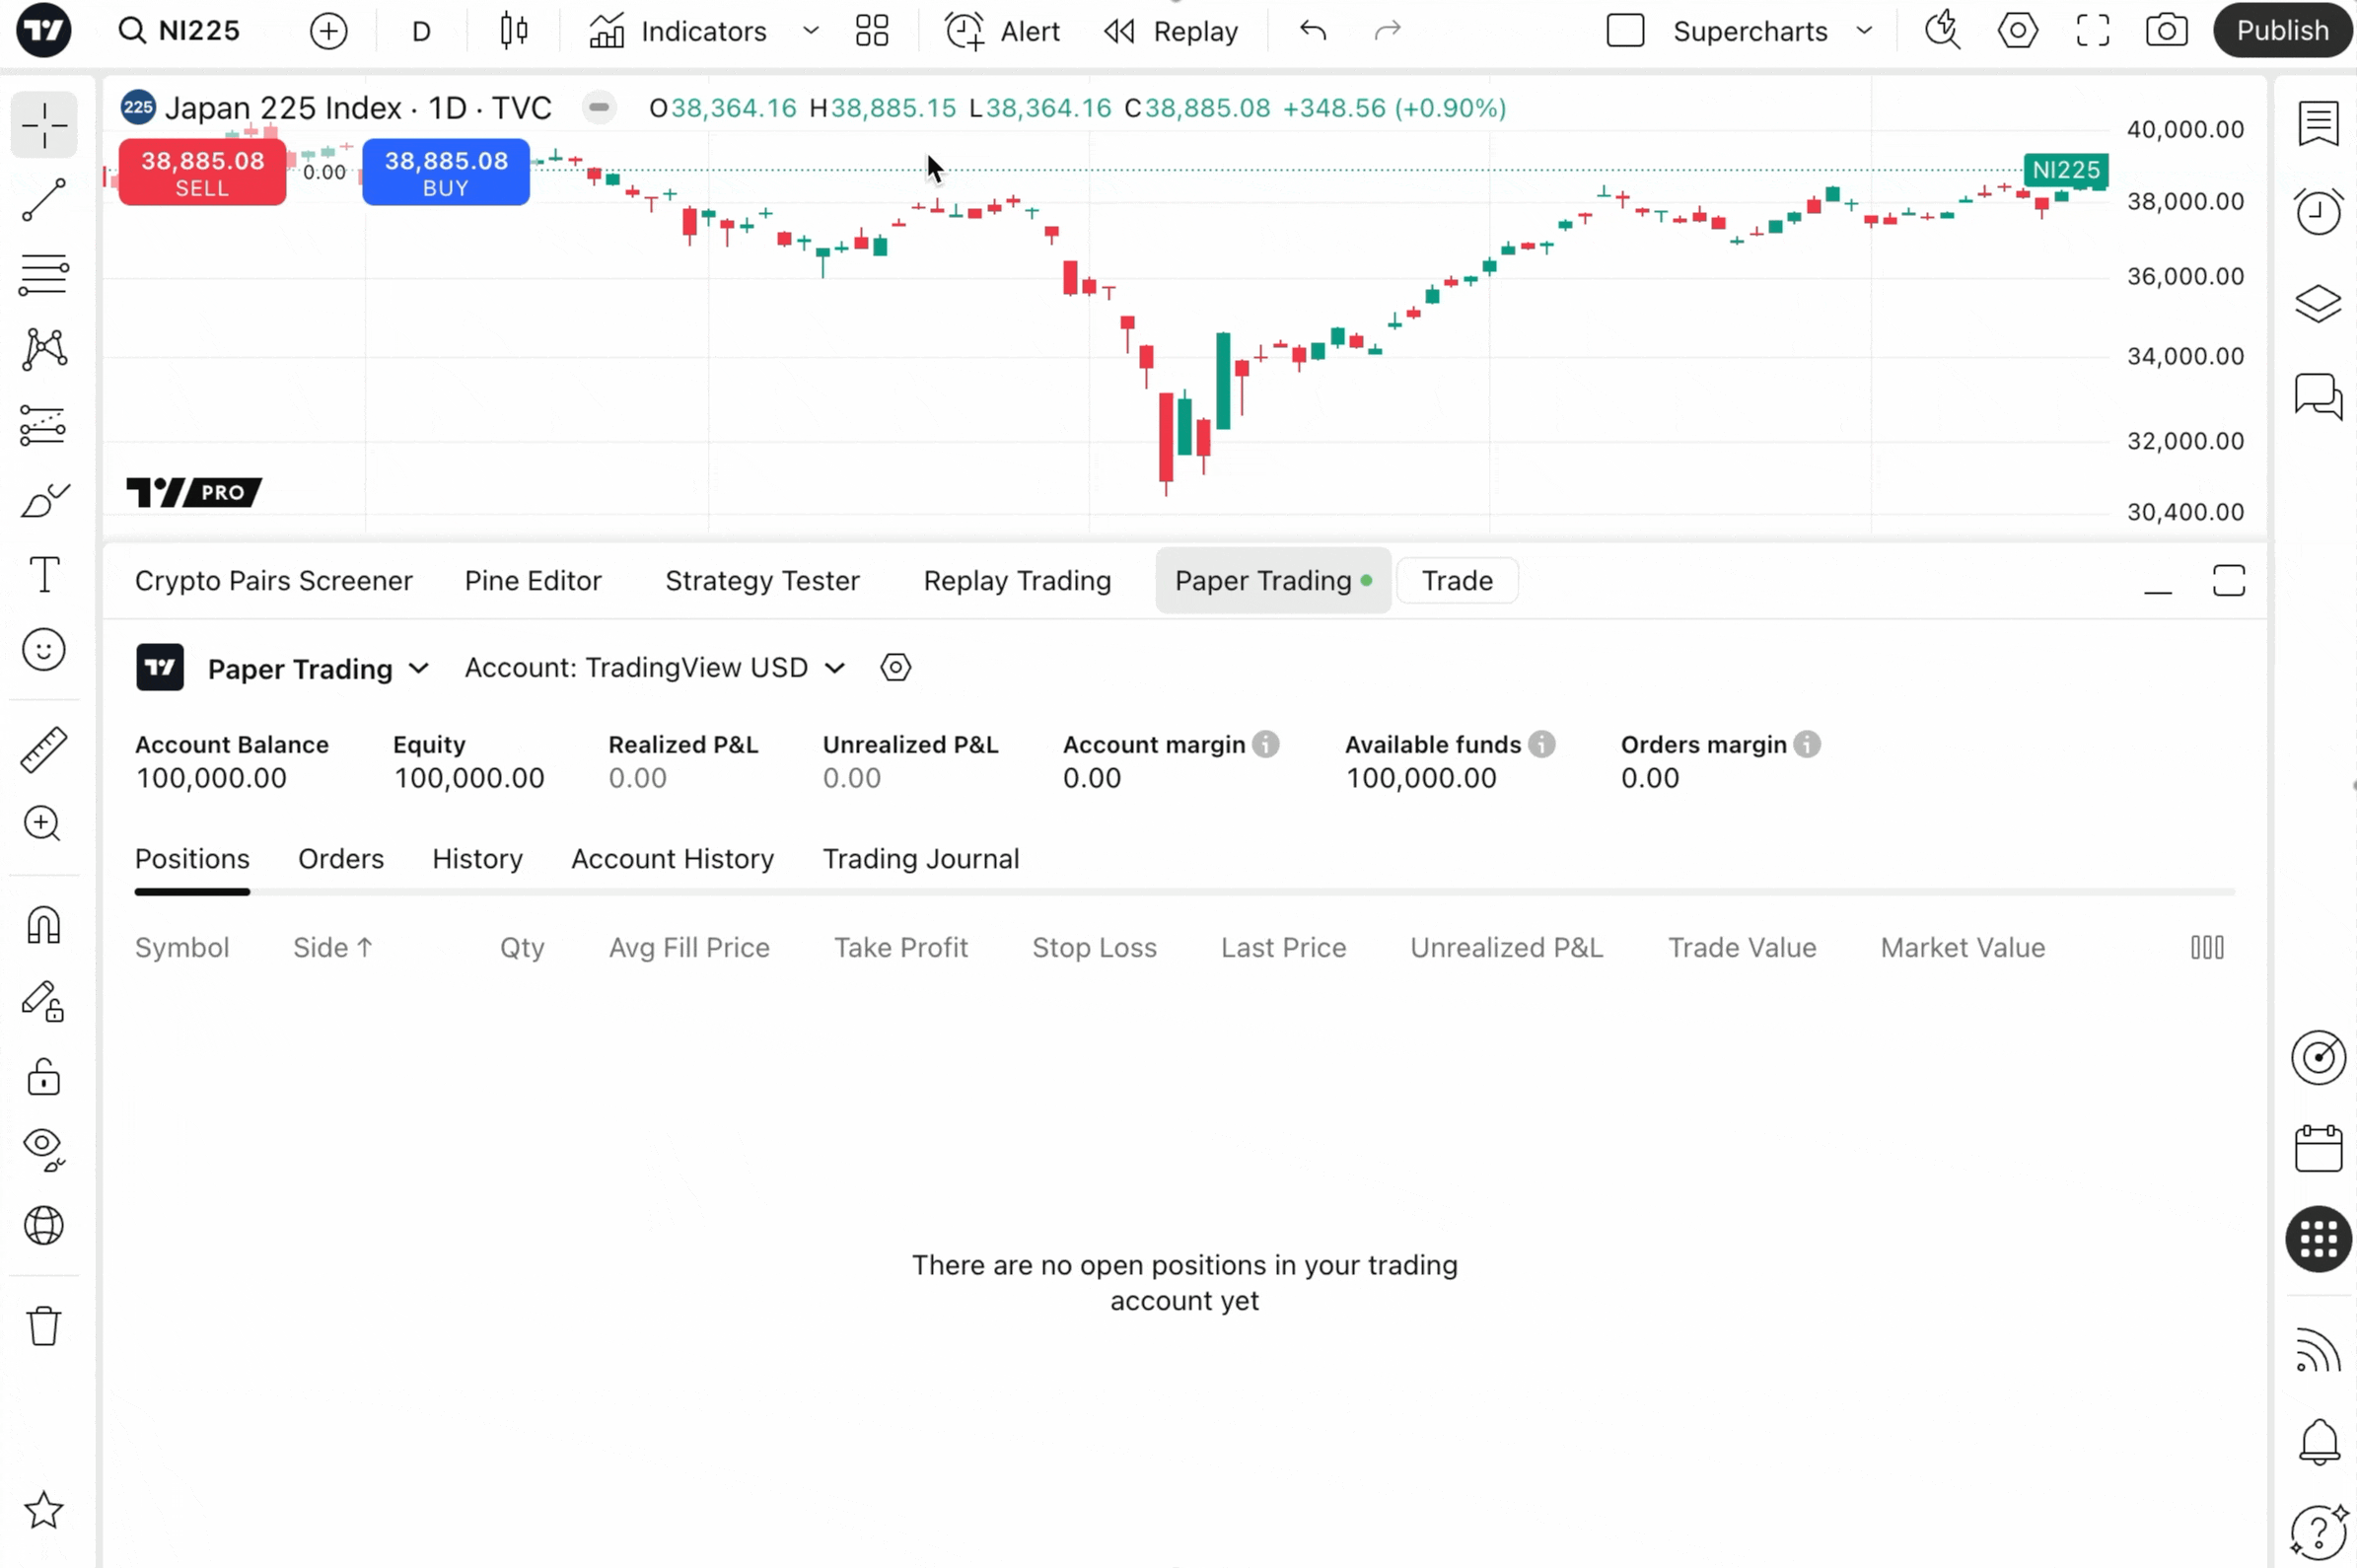Switch to the Strategy Tester tab
Screen dimensions: 2357x1568
coord(762,581)
